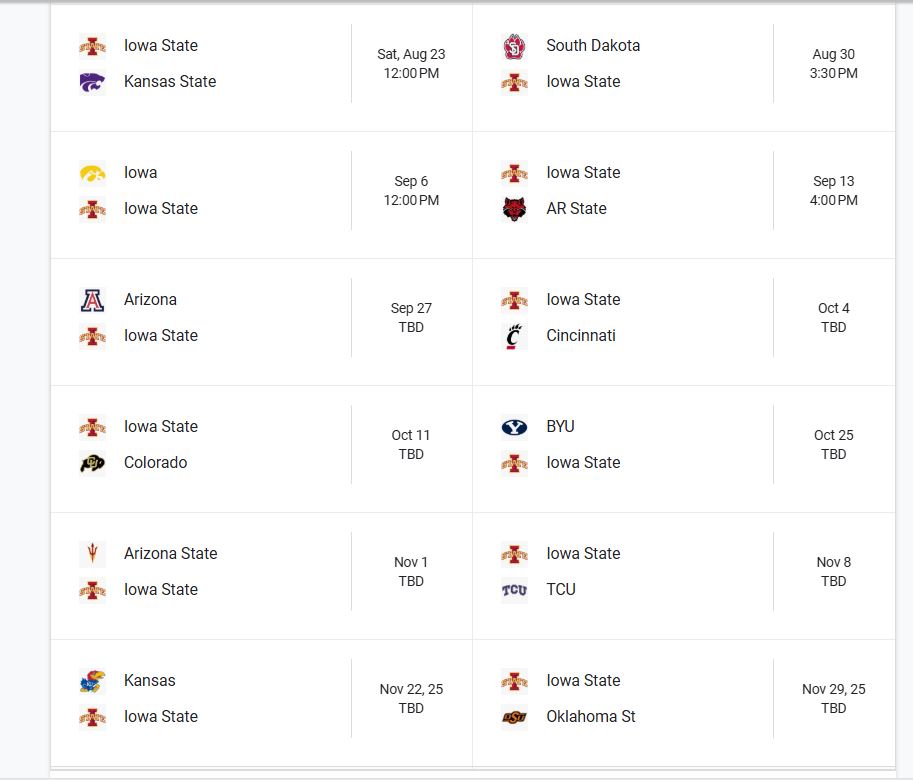This screenshot has height=780, width=913.
Task: Click the Iowa Hawkeyes logo
Action: [92, 173]
